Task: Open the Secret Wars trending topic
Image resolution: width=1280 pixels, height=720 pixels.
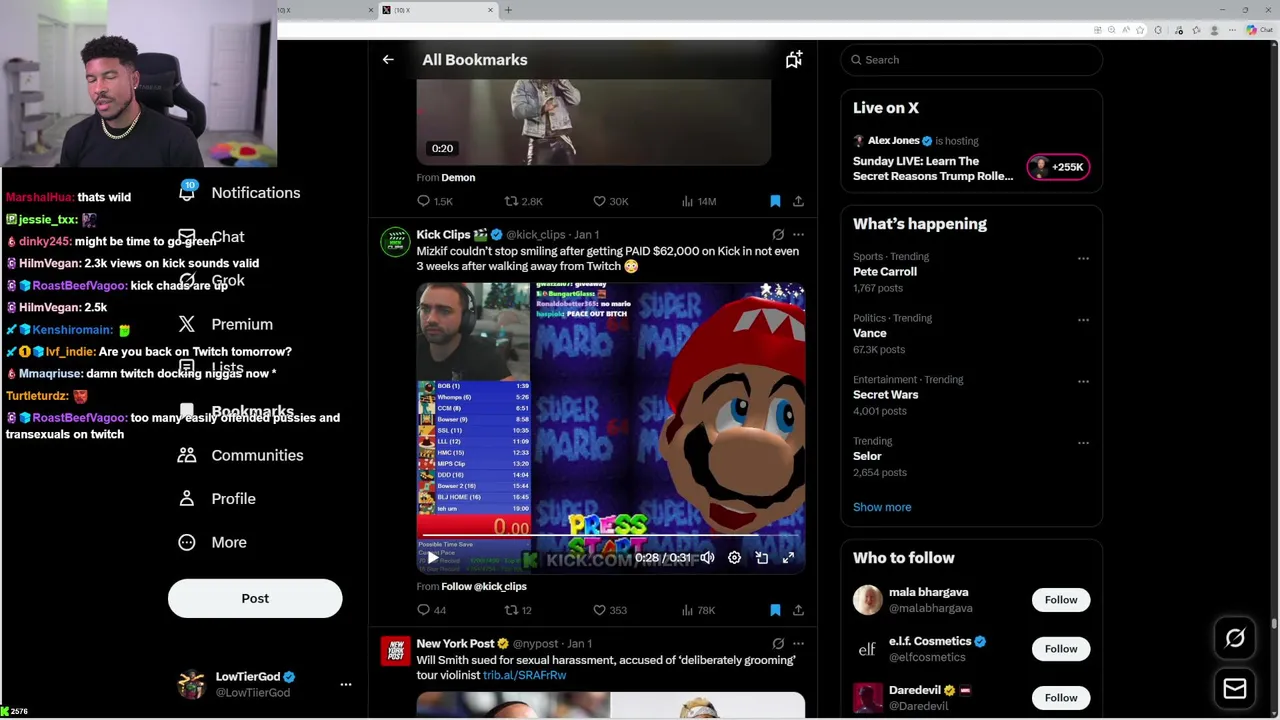Action: click(x=885, y=395)
